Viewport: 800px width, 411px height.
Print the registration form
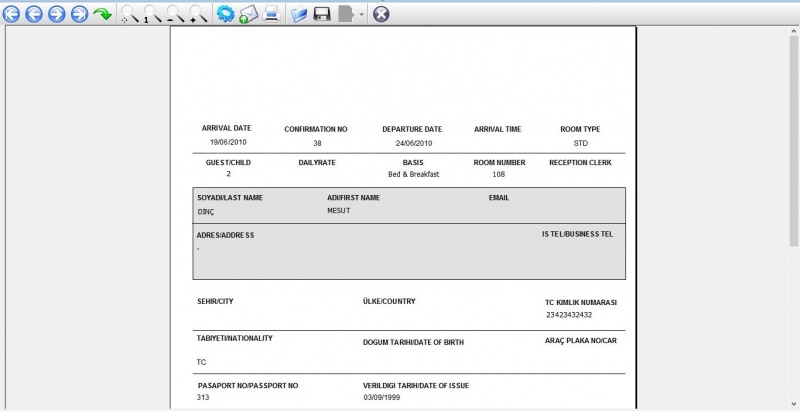[271, 14]
